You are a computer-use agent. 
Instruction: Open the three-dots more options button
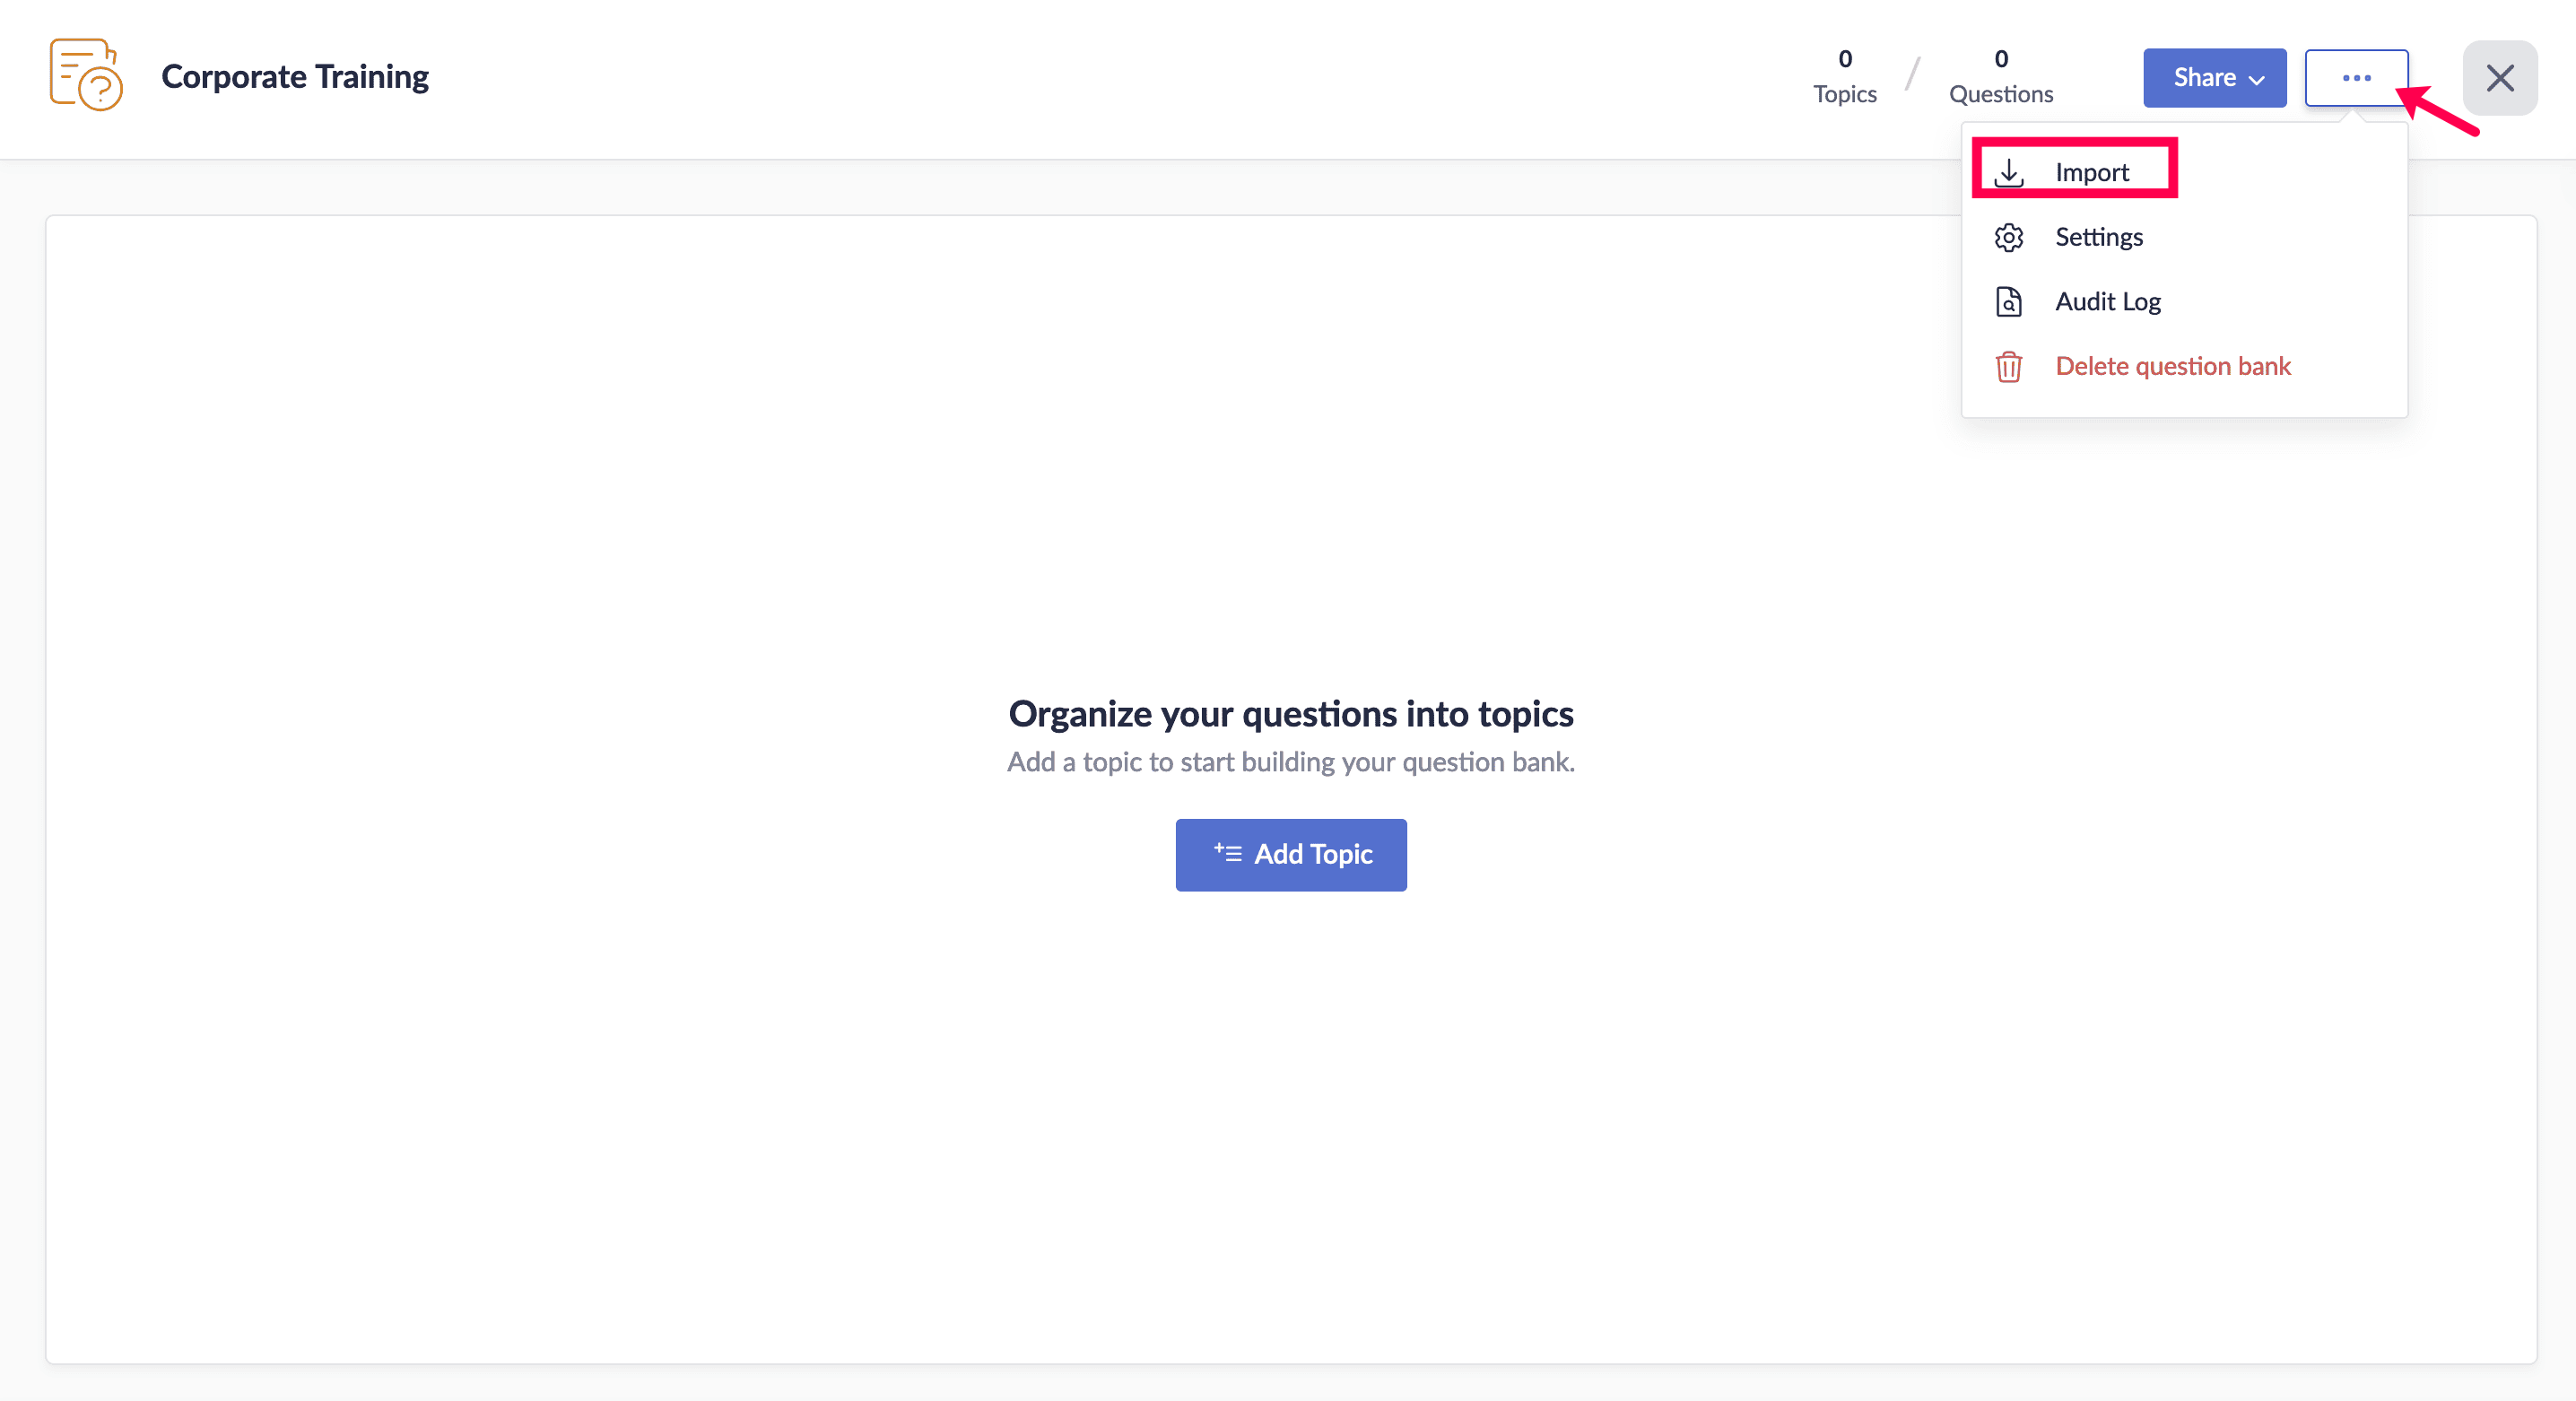(2355, 78)
